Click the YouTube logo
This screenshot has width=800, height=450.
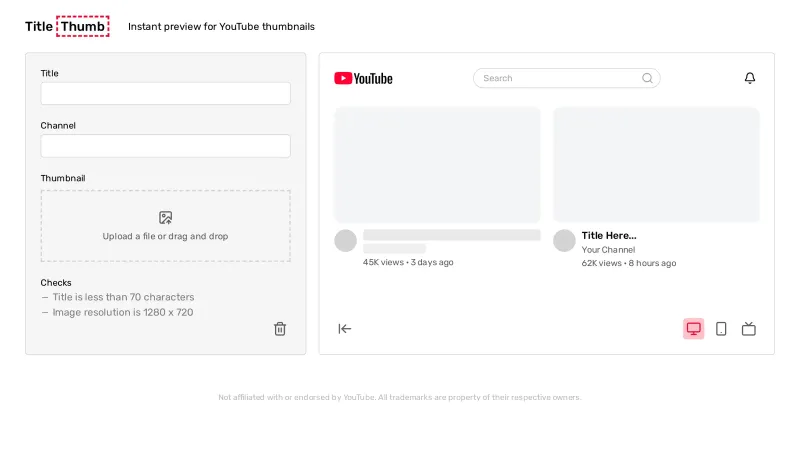pos(363,78)
